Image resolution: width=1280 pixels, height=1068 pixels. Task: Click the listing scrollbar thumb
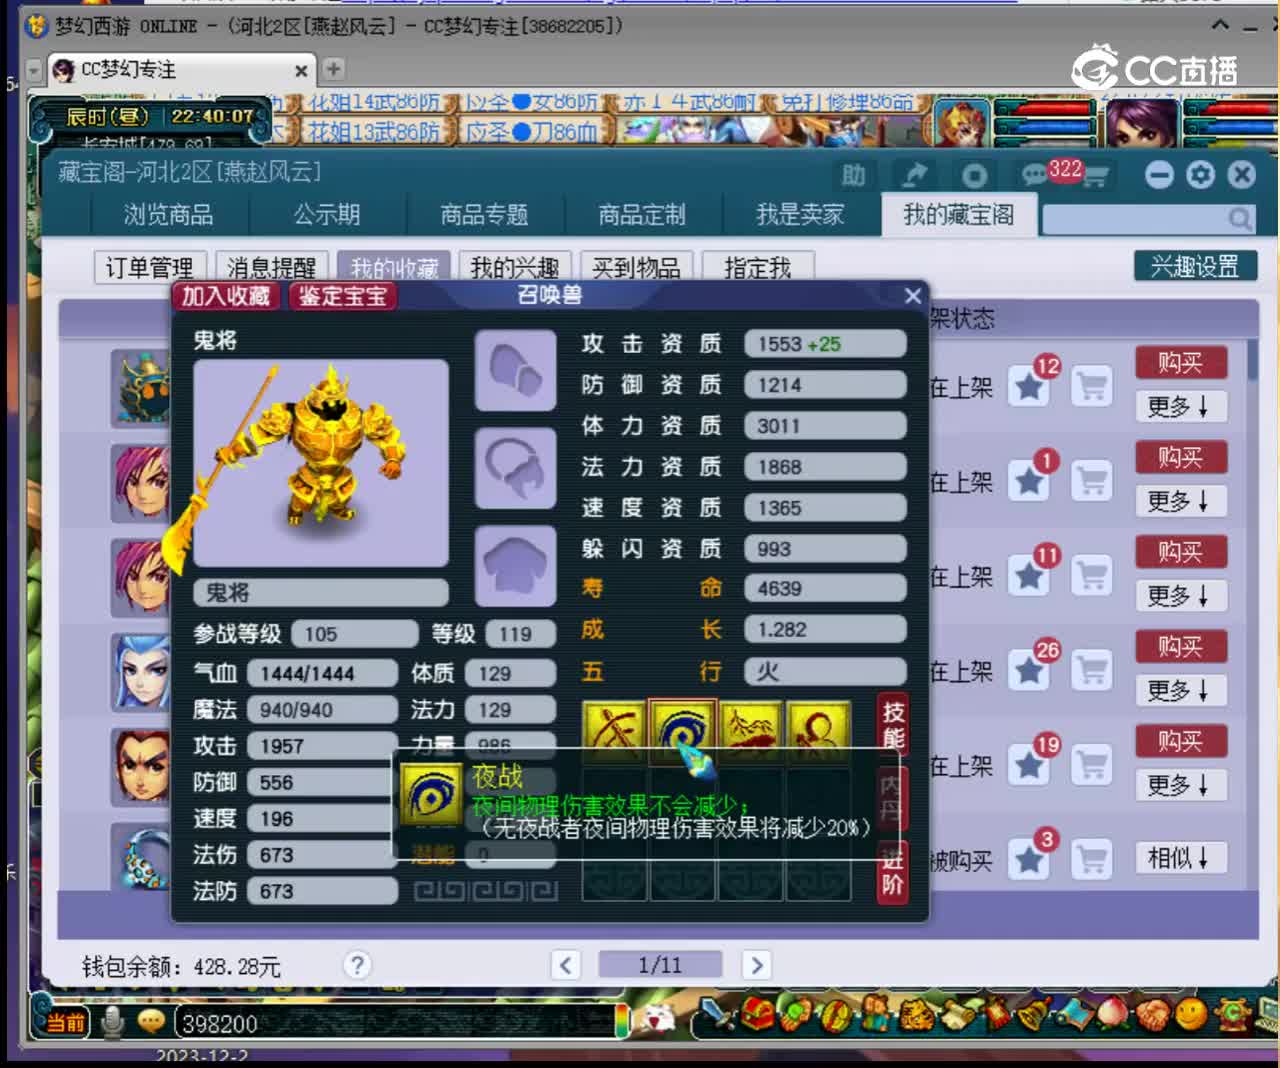coord(1252,360)
